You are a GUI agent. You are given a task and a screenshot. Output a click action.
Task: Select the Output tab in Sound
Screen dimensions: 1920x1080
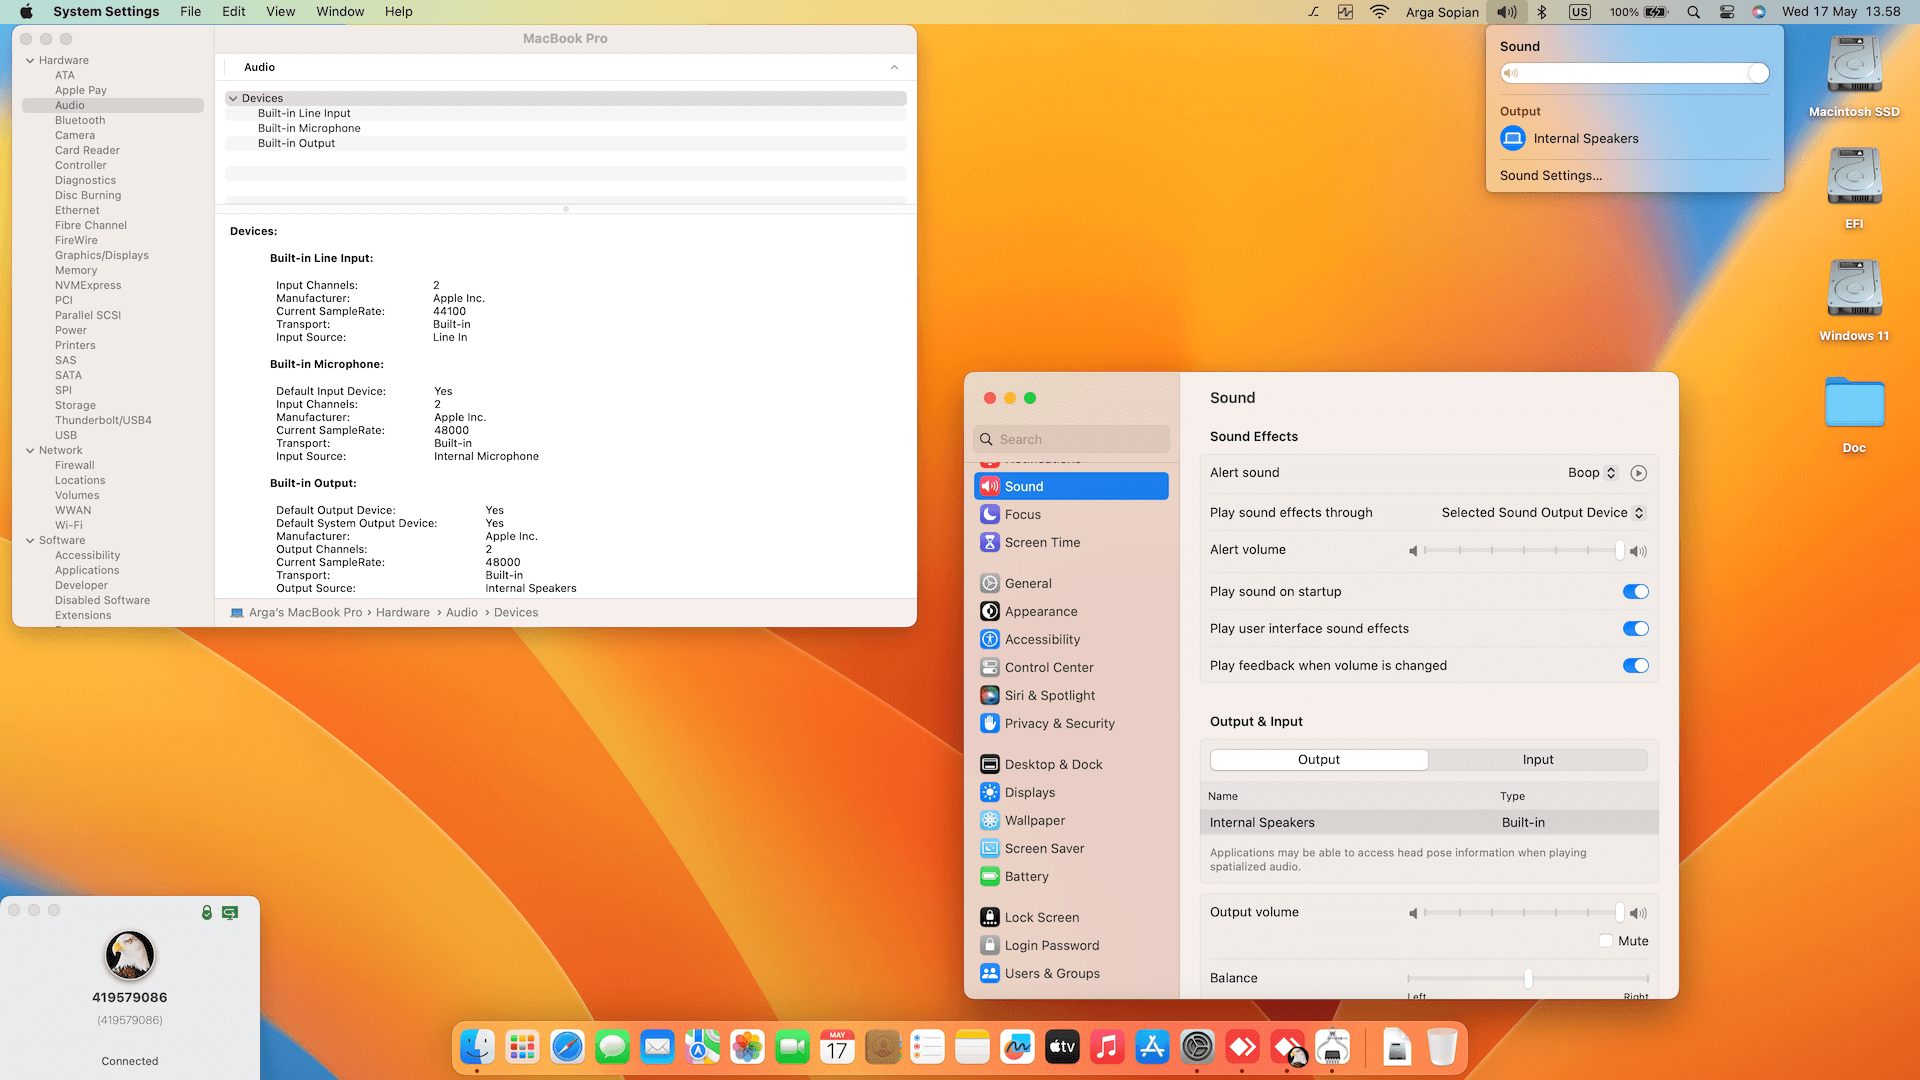tap(1319, 760)
